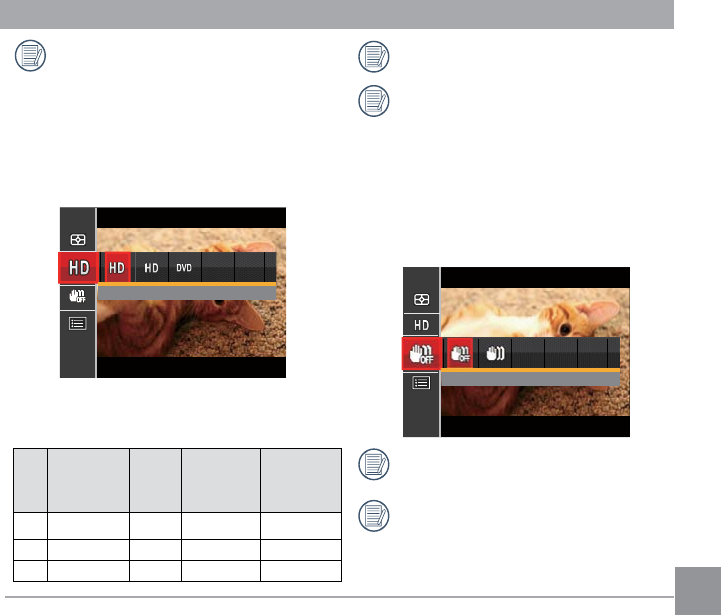Click the note icon at top left

[30, 56]
